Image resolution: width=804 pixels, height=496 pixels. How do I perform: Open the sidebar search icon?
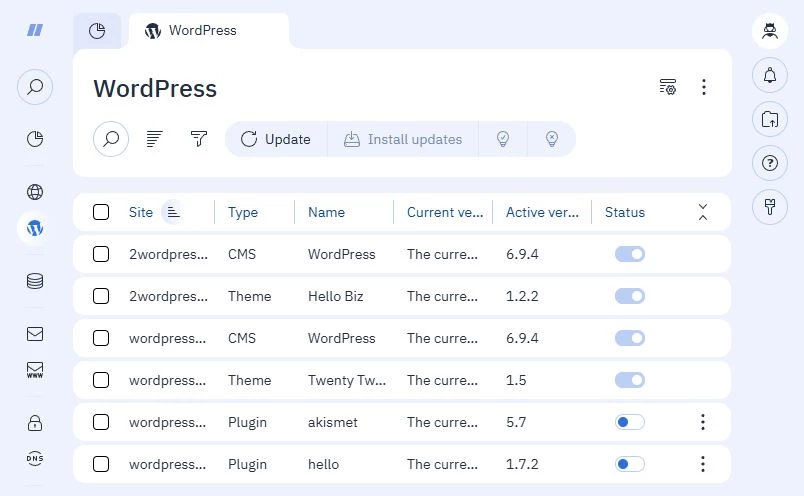[x=35, y=87]
